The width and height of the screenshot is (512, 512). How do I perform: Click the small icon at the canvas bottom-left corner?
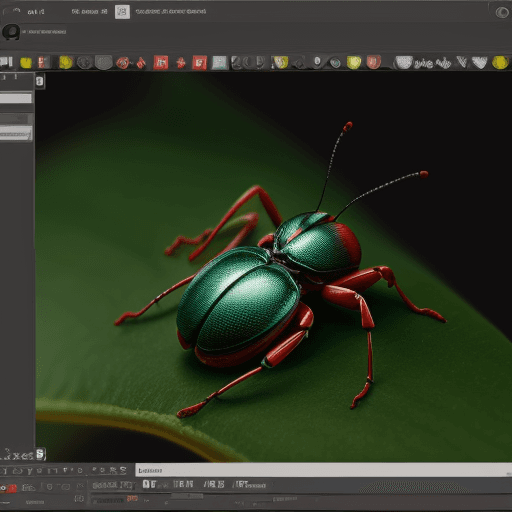[40, 454]
